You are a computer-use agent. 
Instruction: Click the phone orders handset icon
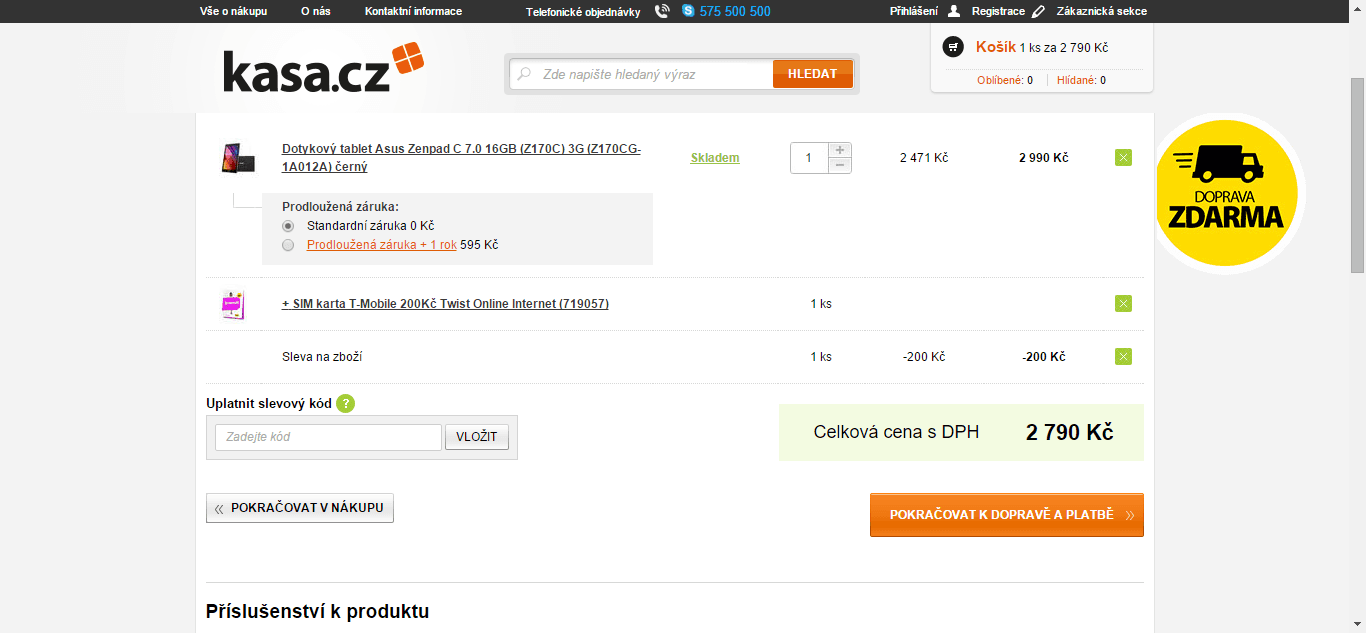[662, 11]
